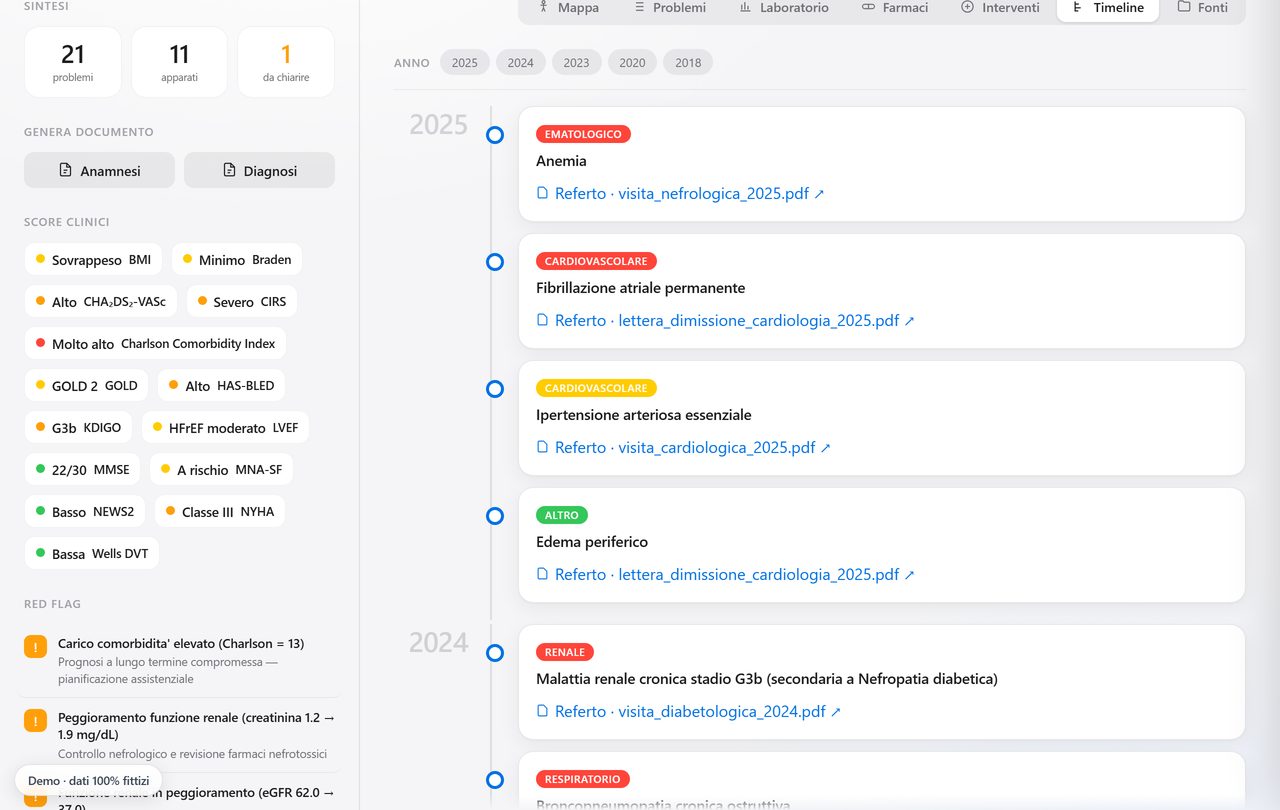Click the Edema periferico title
Screen dimensions: 1280x810
point(592,542)
